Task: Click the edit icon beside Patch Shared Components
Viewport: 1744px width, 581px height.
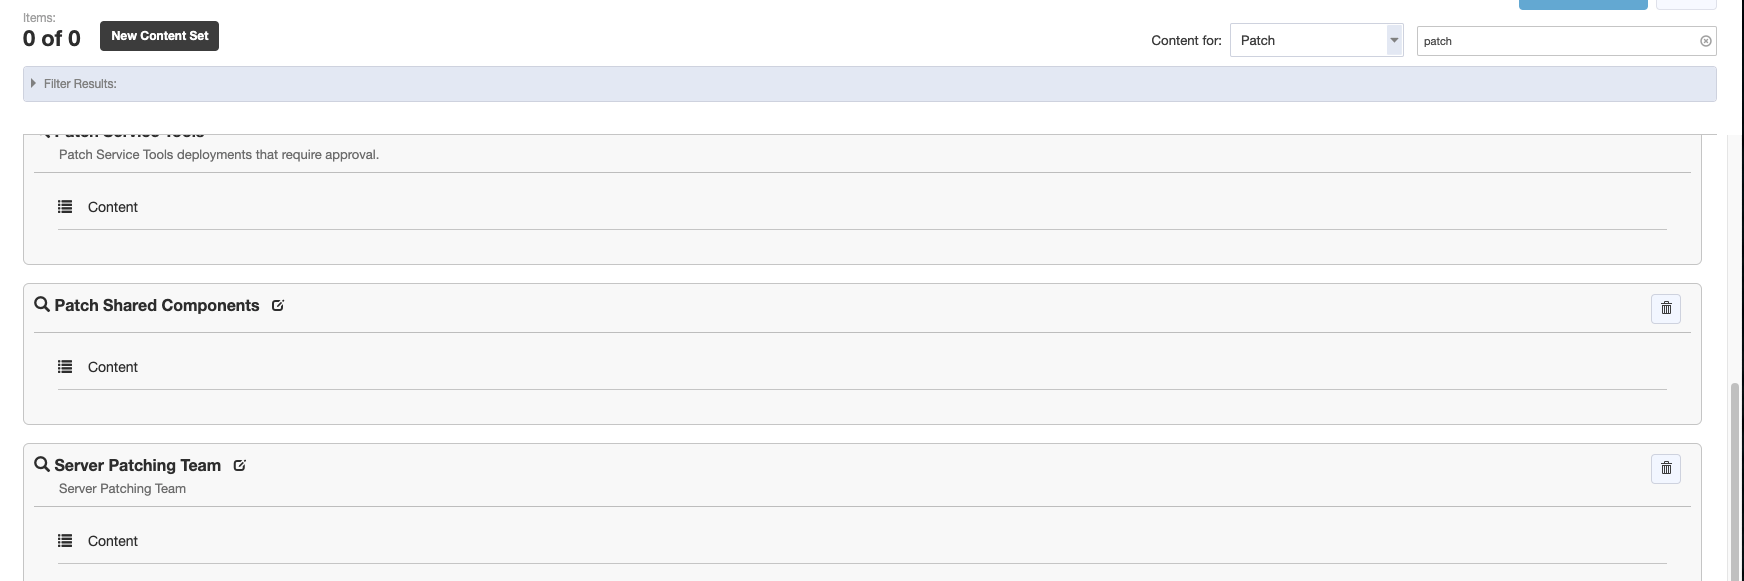Action: 277,305
